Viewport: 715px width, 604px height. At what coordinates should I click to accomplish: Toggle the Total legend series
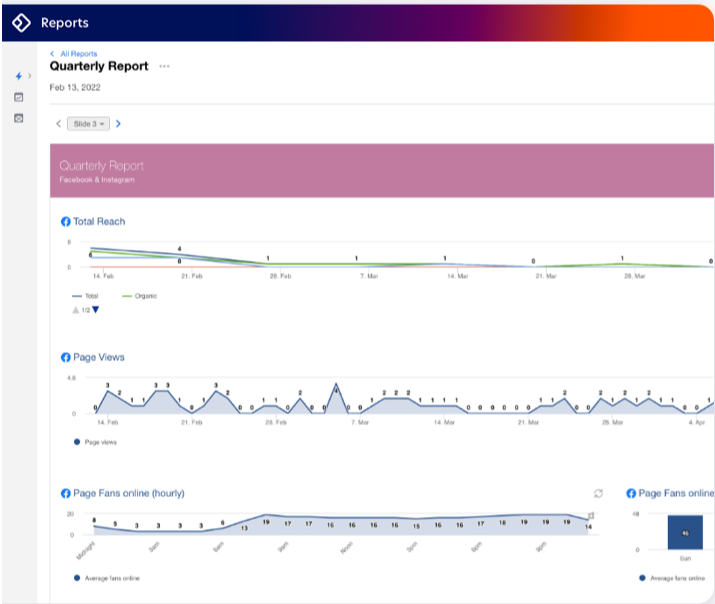point(85,296)
